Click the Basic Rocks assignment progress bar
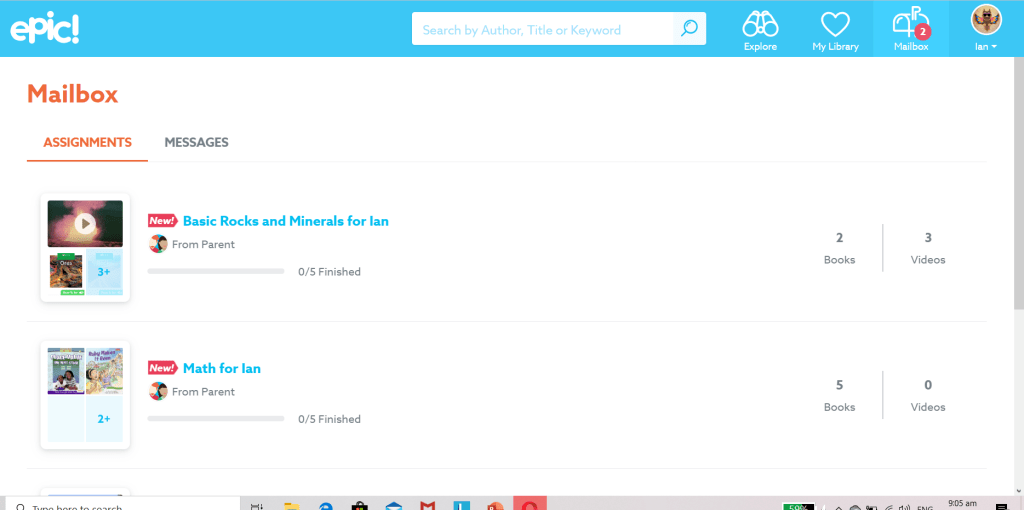1024x510 pixels. click(216, 271)
